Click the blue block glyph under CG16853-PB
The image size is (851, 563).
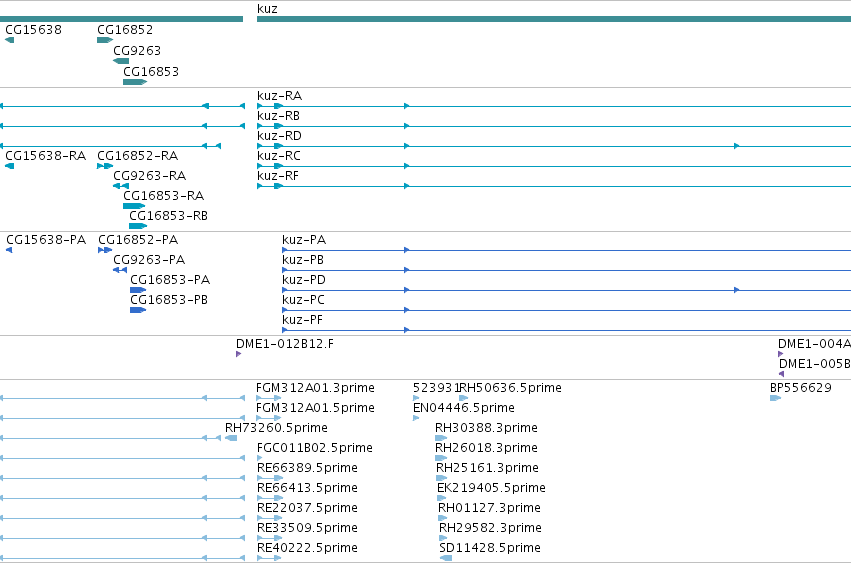[x=138, y=310]
